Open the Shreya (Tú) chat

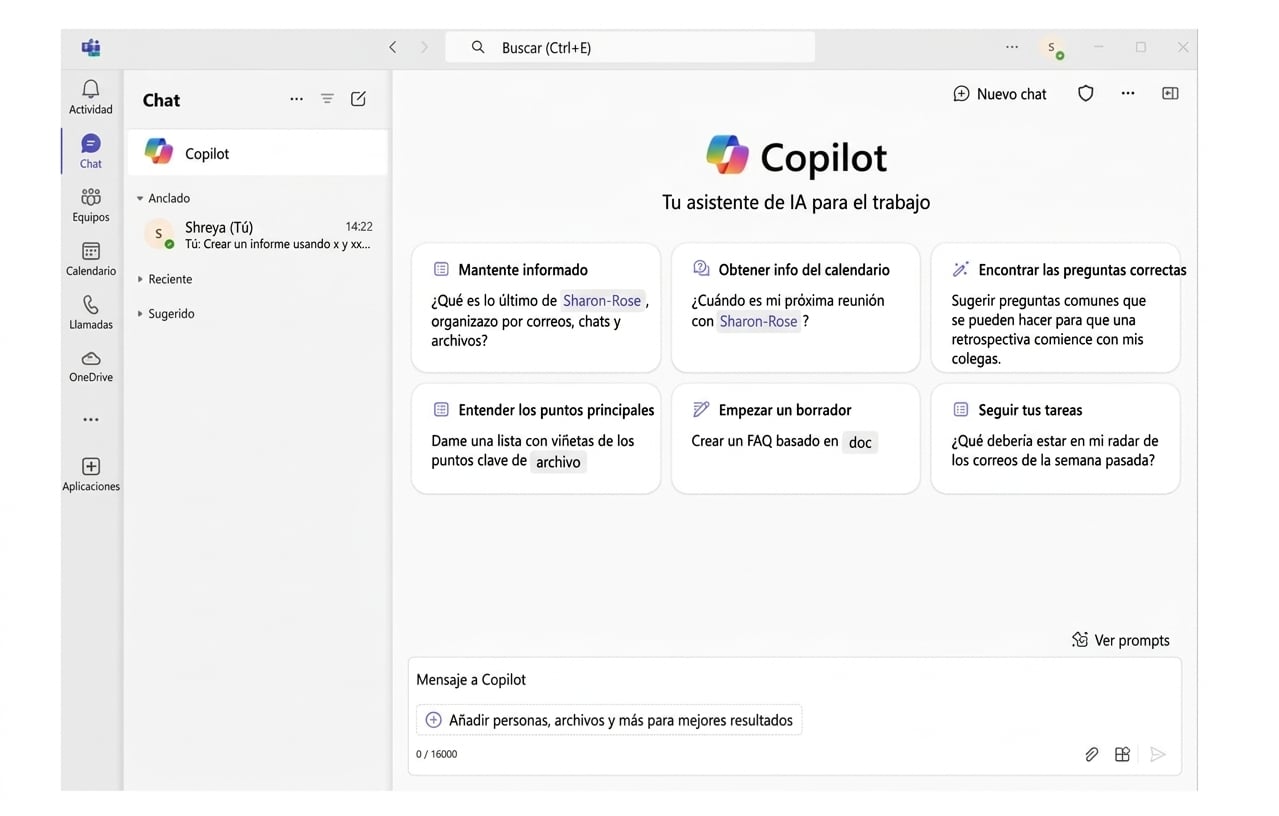[x=258, y=235]
